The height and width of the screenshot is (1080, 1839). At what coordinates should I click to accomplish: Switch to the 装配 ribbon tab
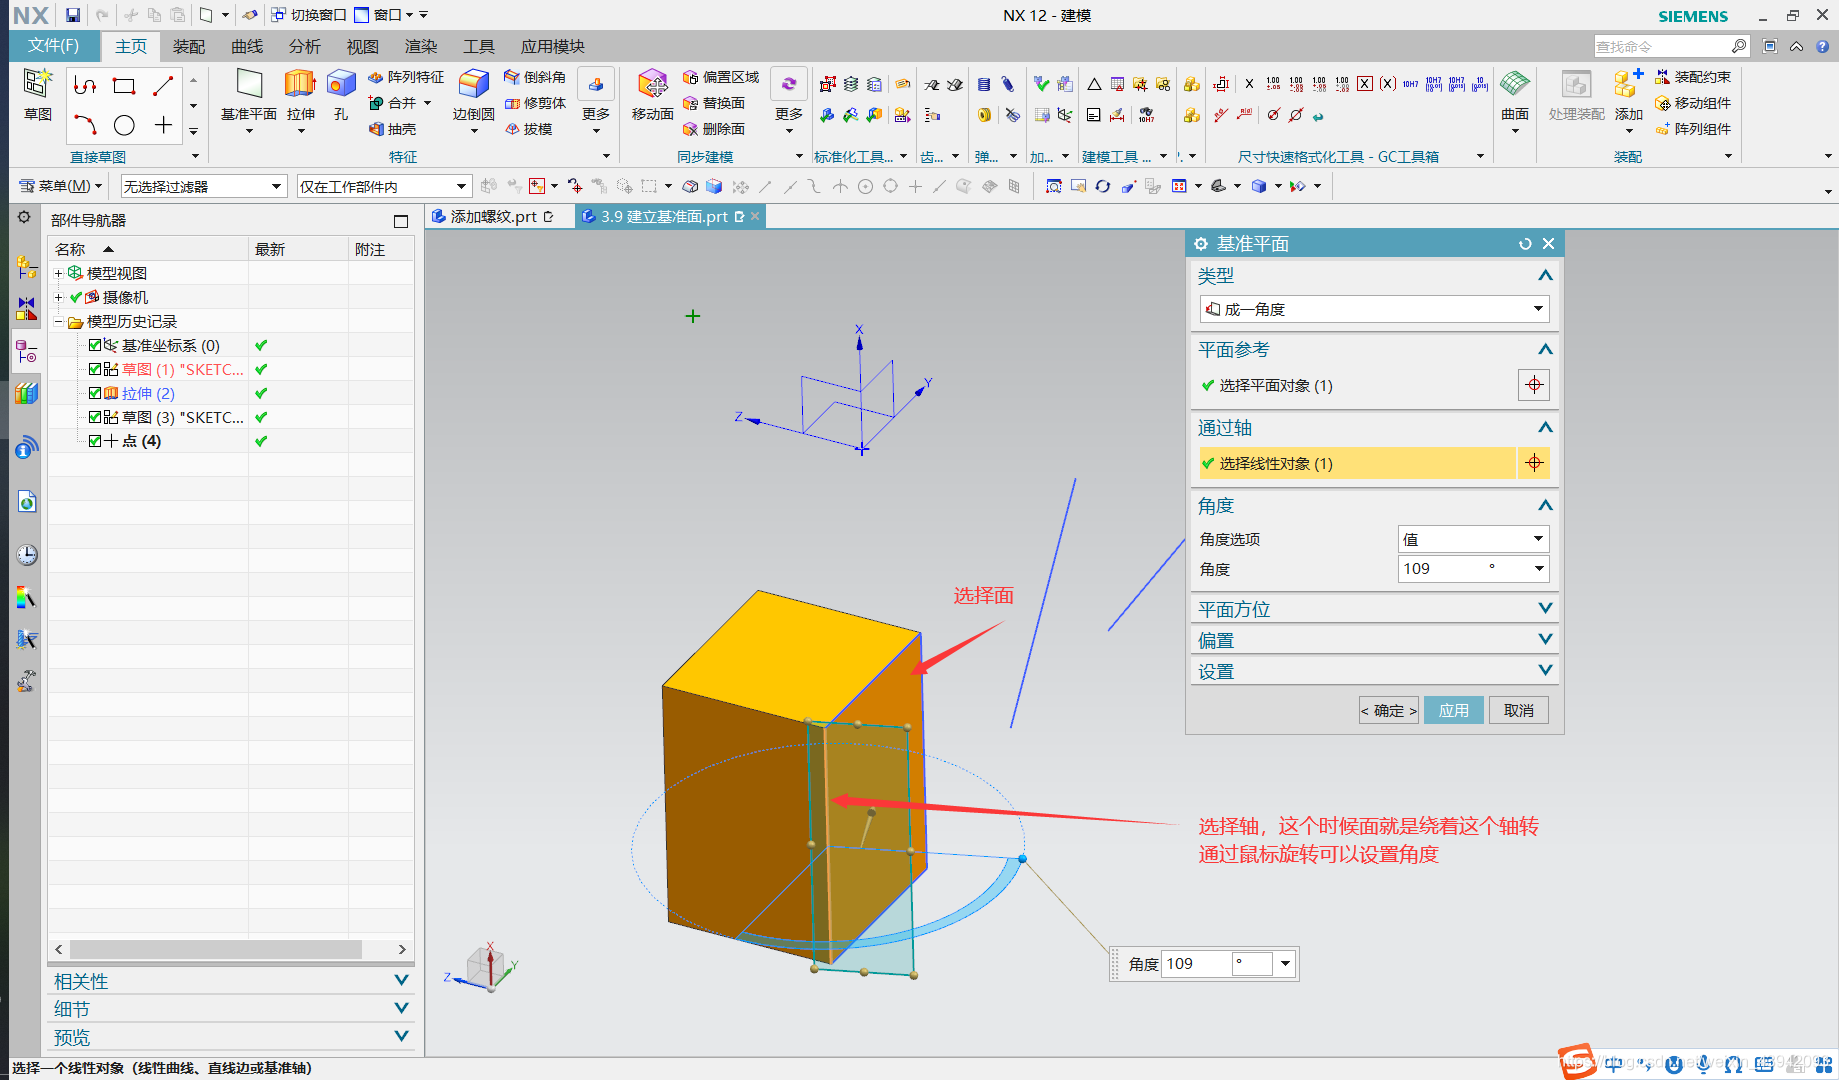point(188,46)
